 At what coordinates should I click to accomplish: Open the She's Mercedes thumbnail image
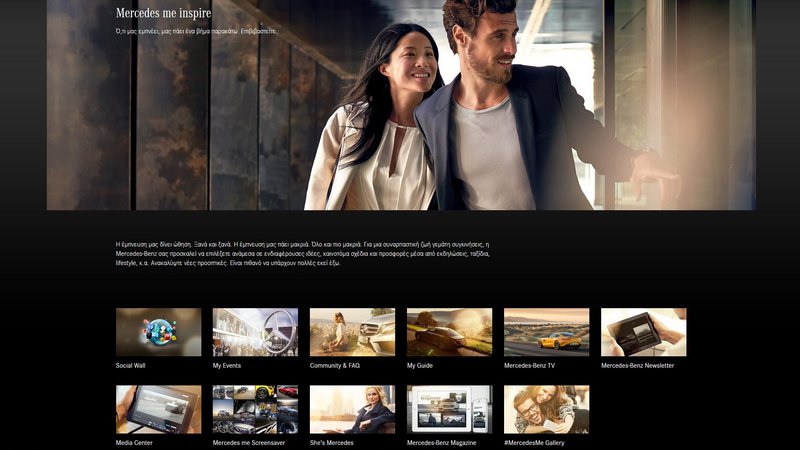[x=352, y=409]
